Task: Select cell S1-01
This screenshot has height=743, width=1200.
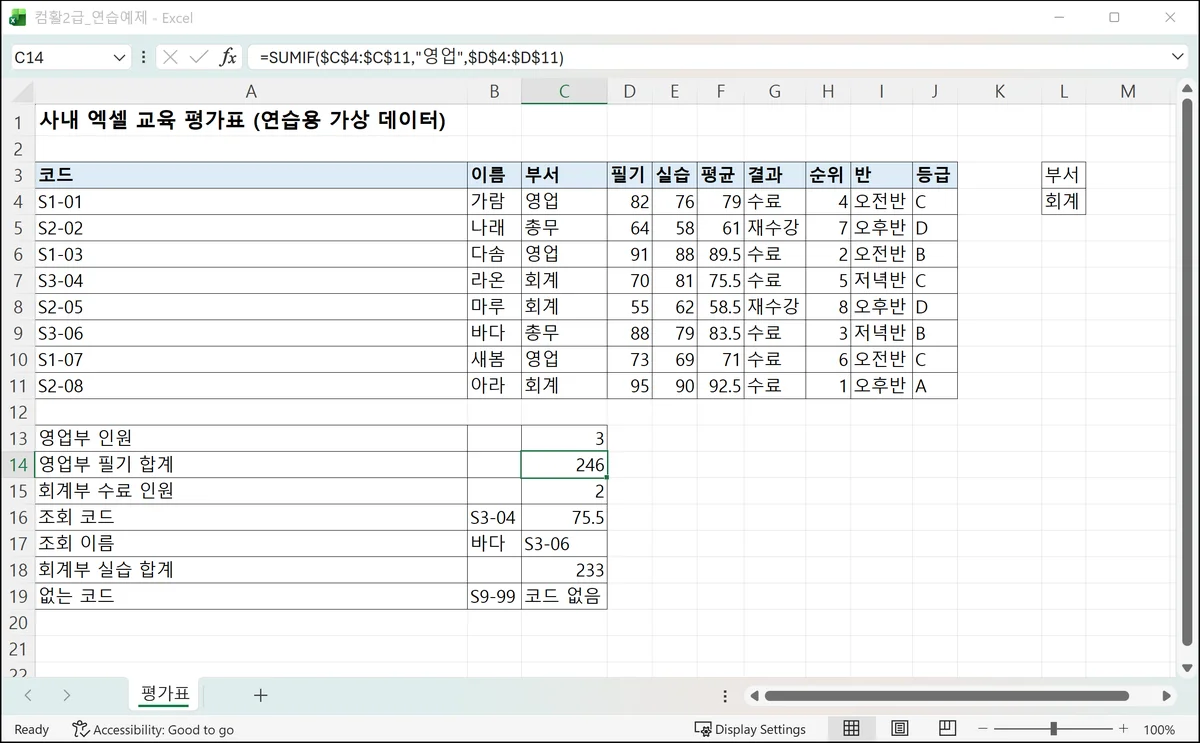Action: 251,201
